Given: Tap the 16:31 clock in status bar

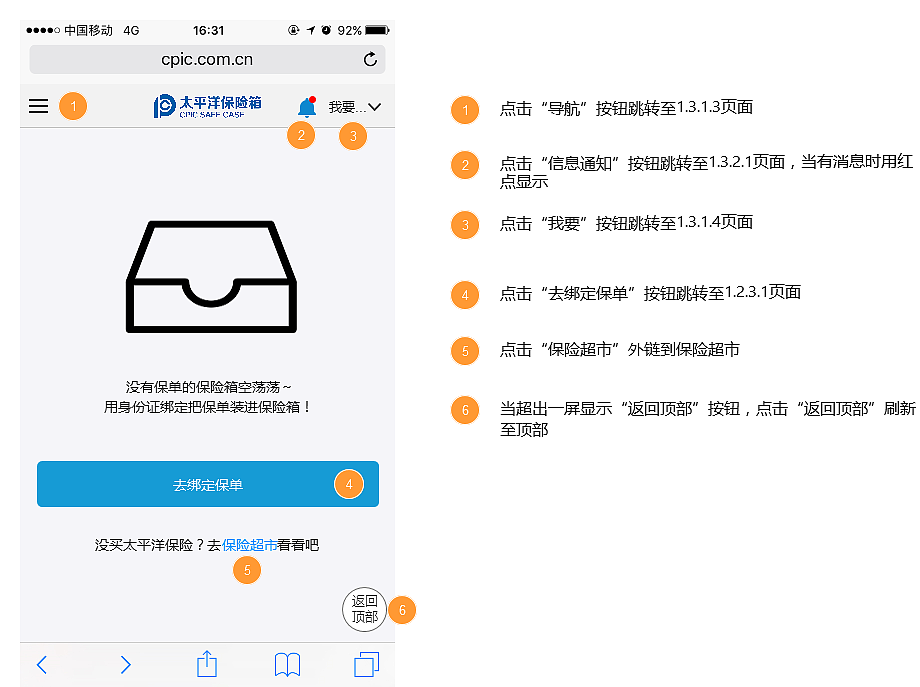Looking at the screenshot, I should tap(208, 31).
